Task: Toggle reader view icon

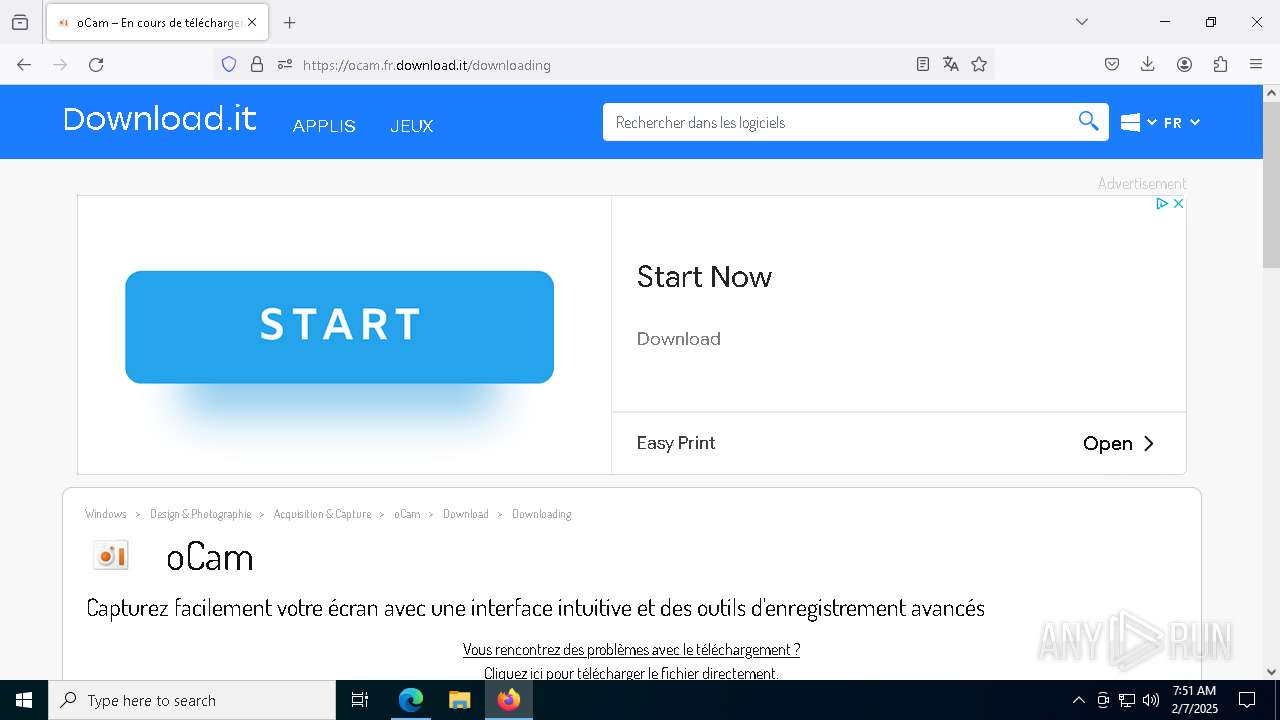Action: click(x=923, y=65)
